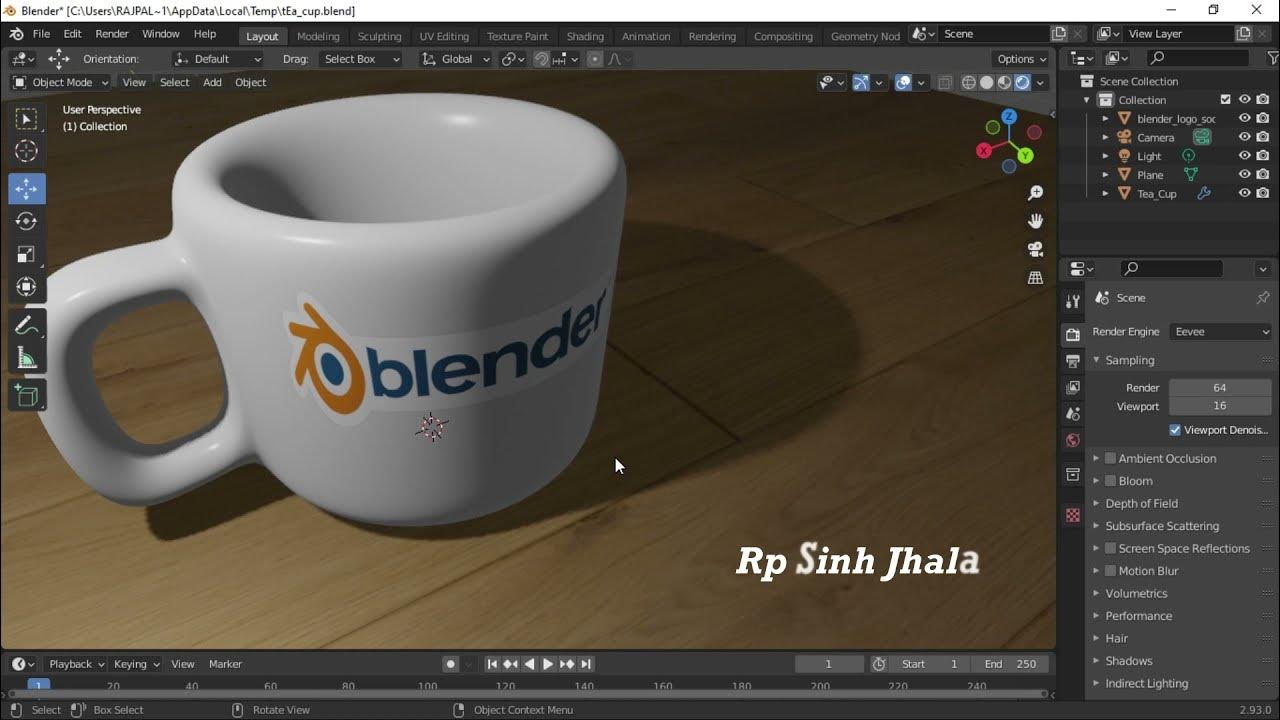This screenshot has width=1280, height=720.
Task: Switch to wireframe viewport shading
Action: point(968,83)
